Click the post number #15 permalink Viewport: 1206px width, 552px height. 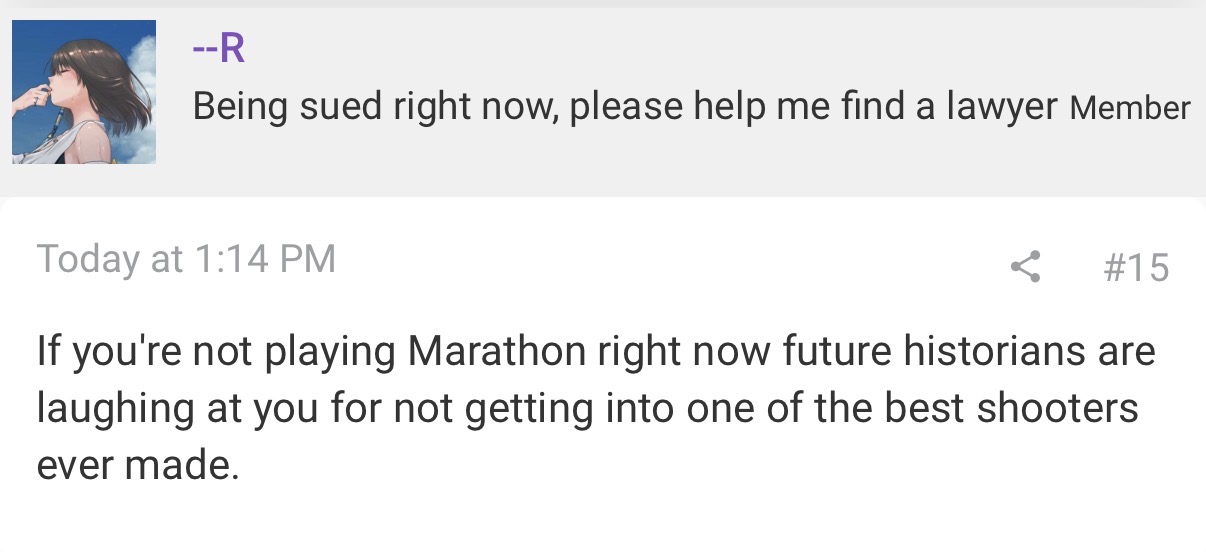(1135, 267)
